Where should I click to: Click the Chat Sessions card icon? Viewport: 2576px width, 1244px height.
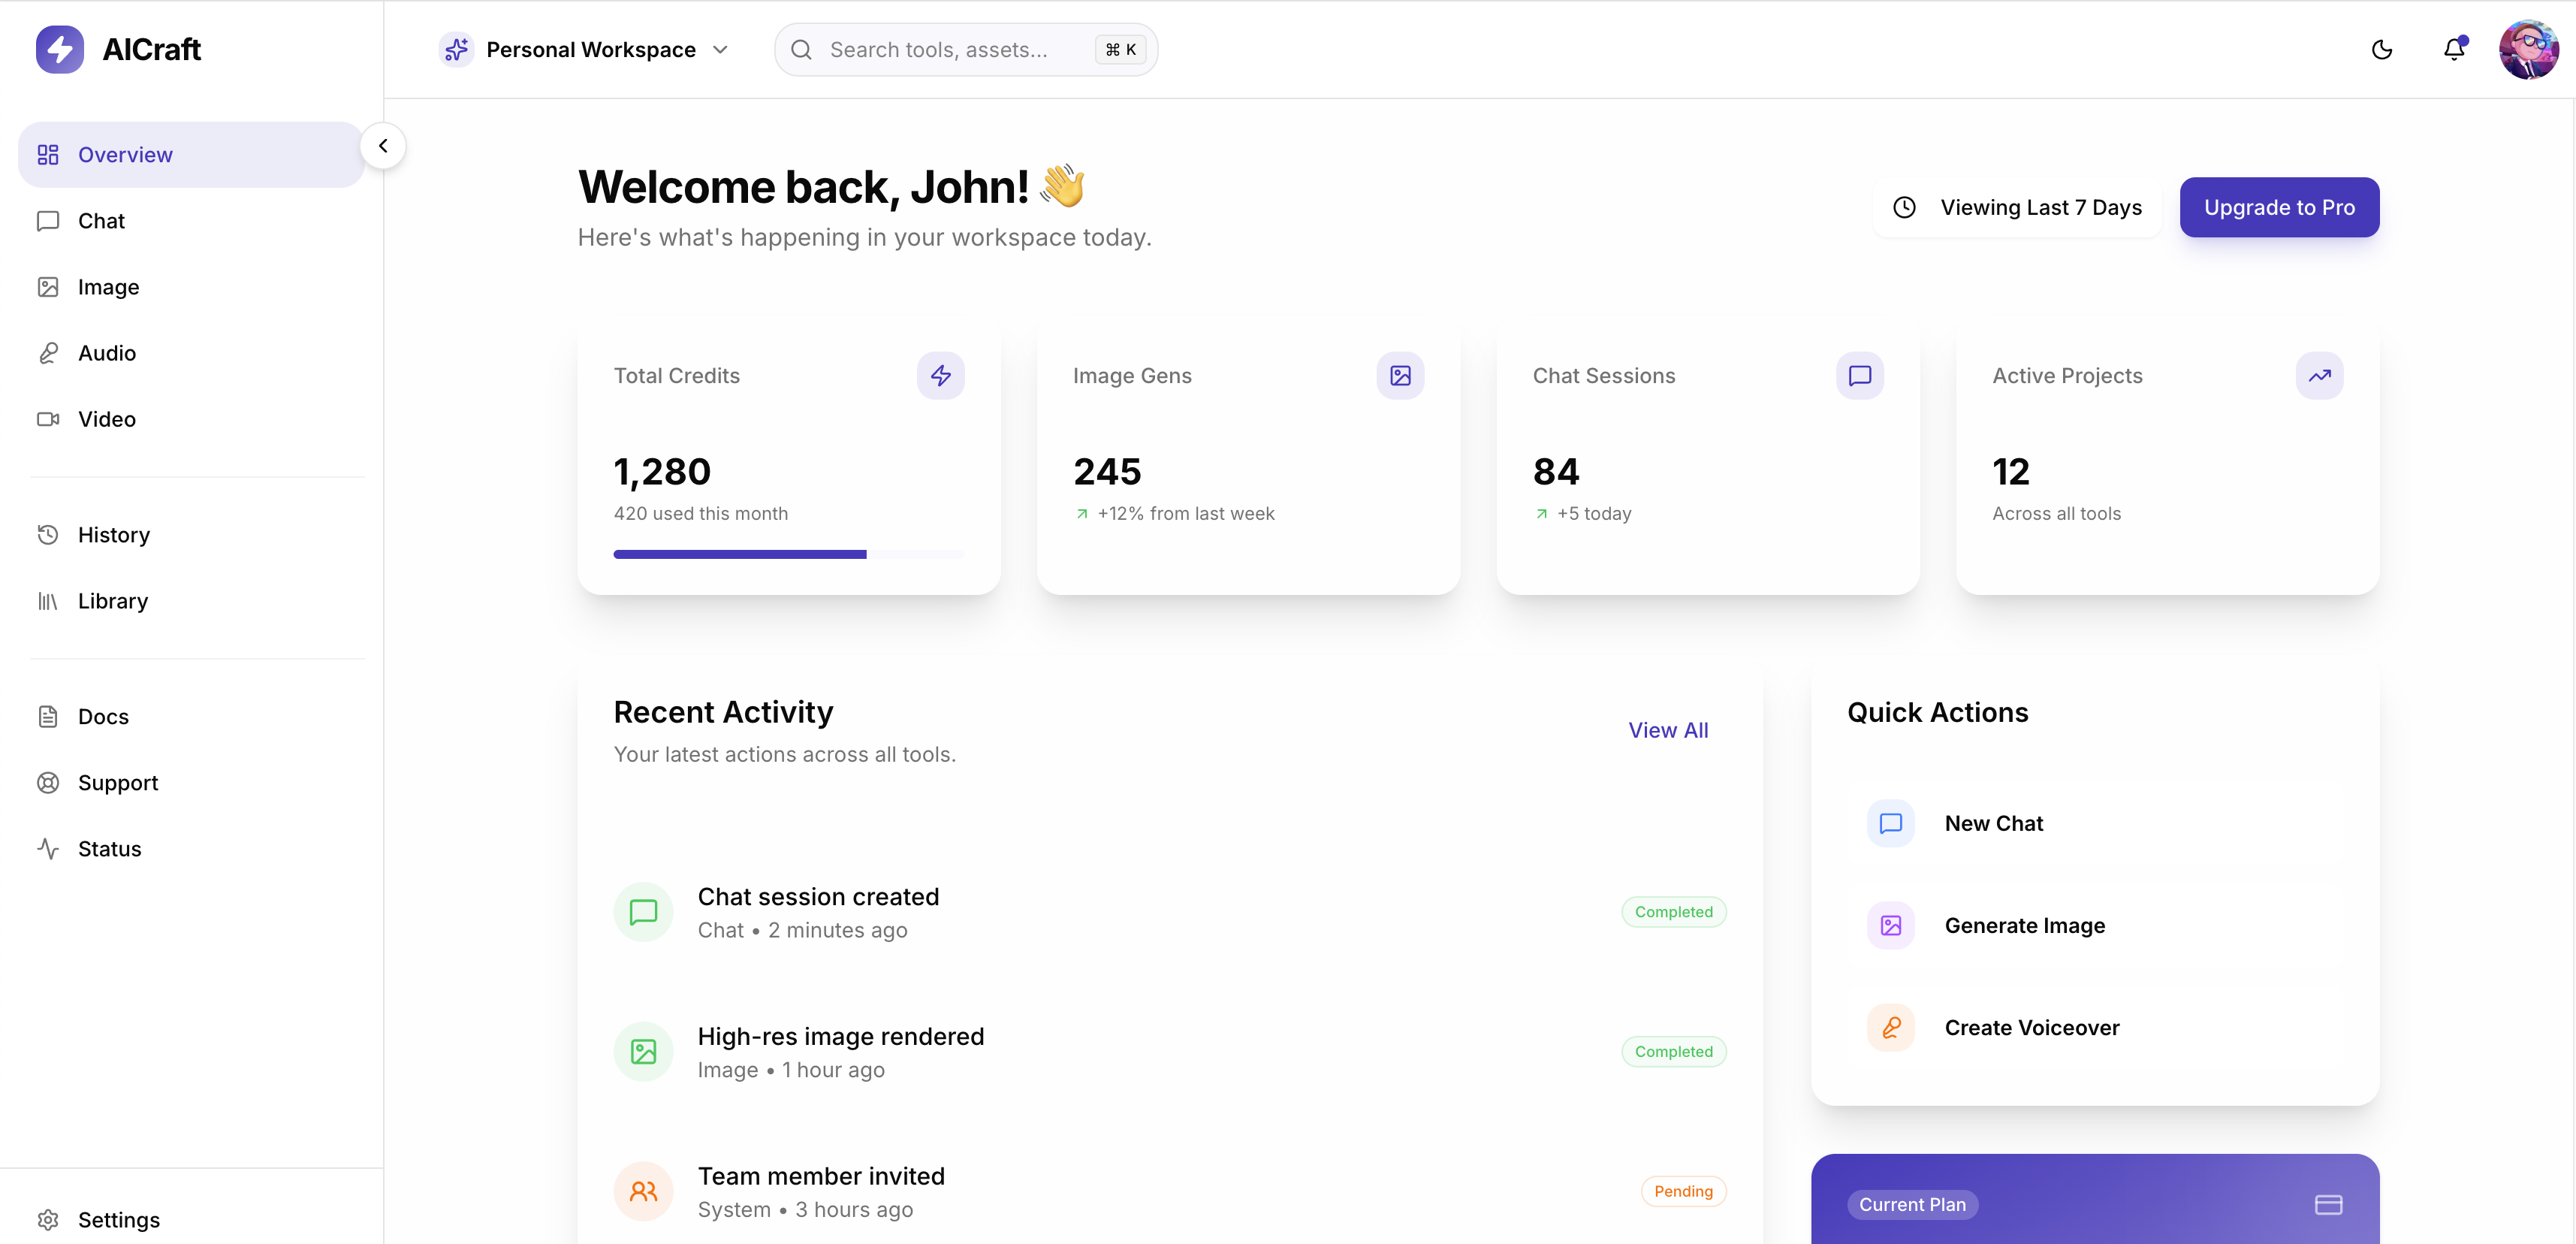click(1859, 375)
